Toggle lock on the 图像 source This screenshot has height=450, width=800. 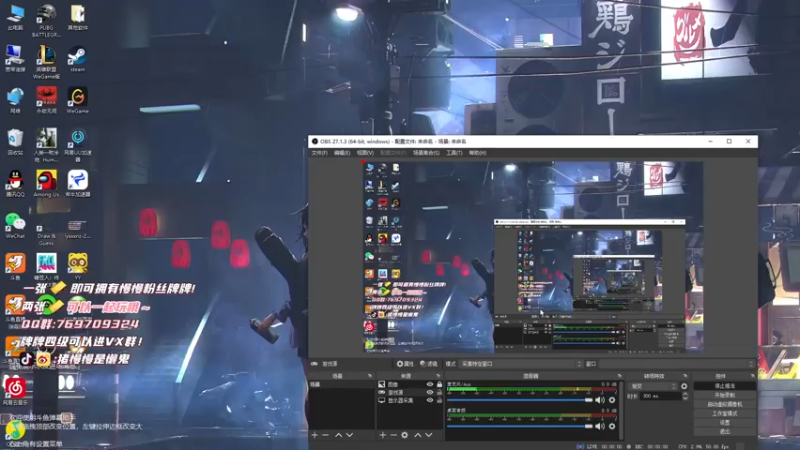click(x=439, y=384)
